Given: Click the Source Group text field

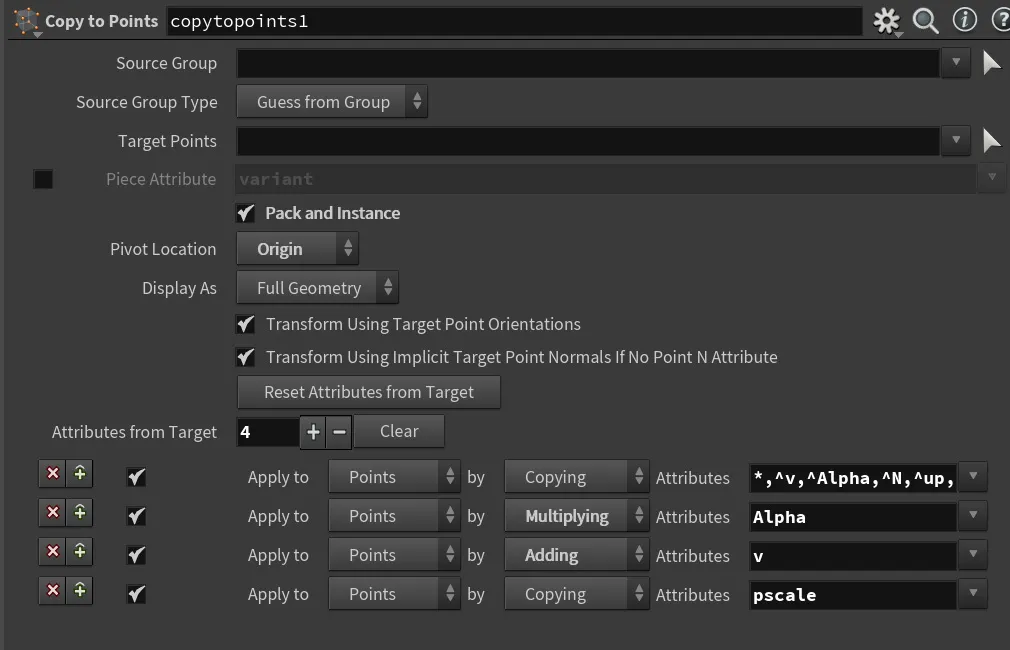Looking at the screenshot, I should 587,63.
